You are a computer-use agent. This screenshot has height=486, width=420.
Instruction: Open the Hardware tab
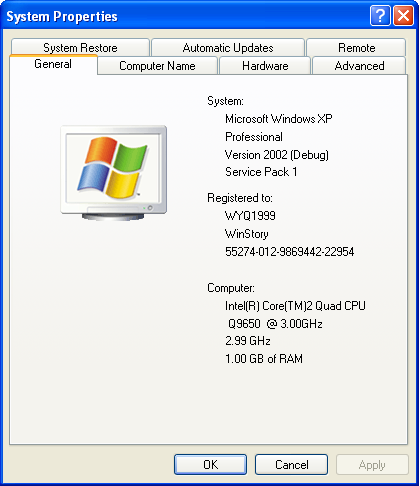(x=265, y=66)
